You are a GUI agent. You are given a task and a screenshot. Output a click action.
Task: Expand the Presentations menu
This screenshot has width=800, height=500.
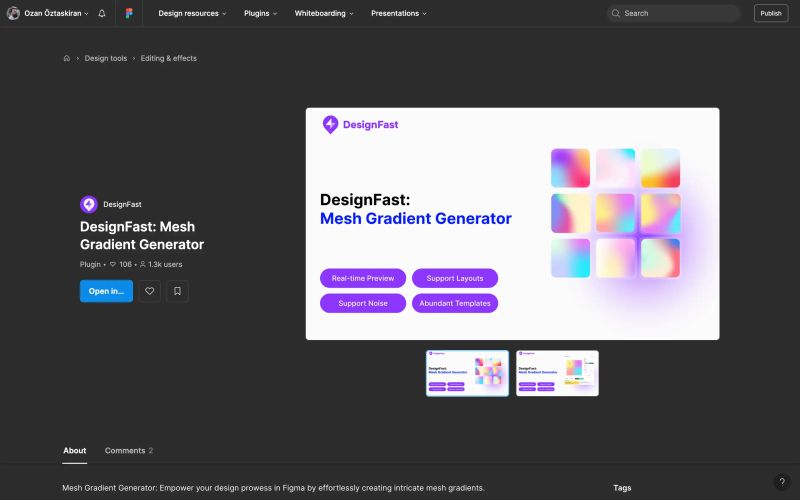point(399,13)
